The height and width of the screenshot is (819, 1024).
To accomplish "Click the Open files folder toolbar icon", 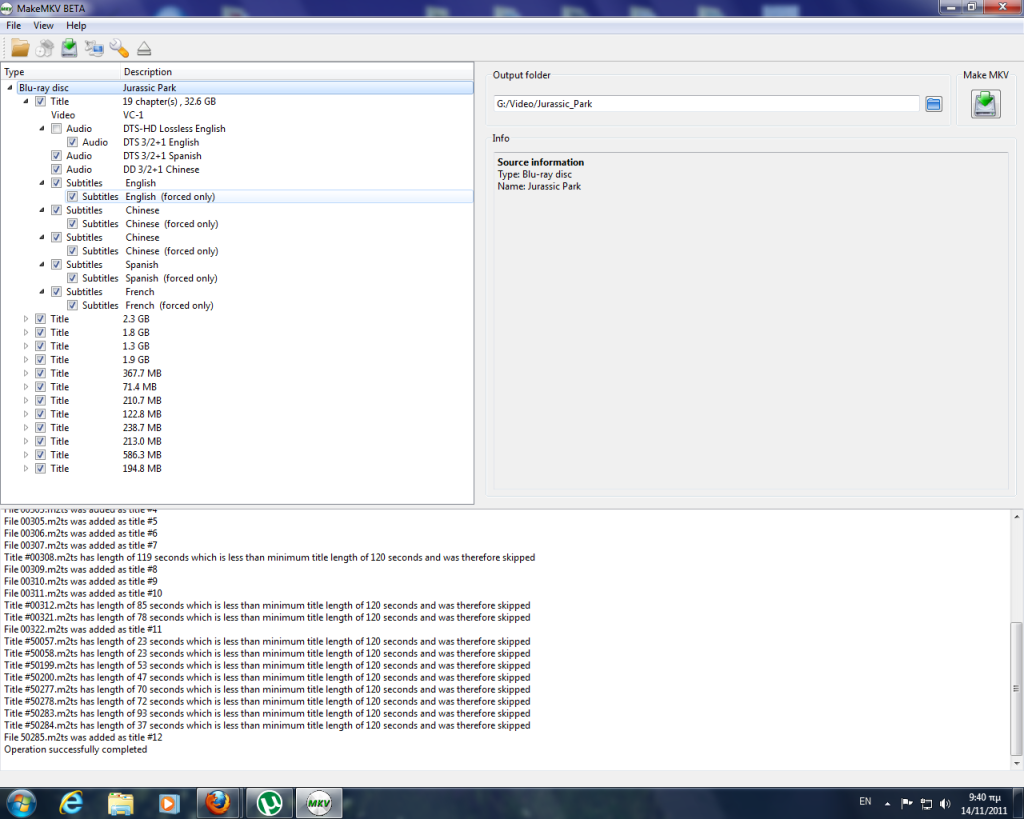I will [20, 48].
